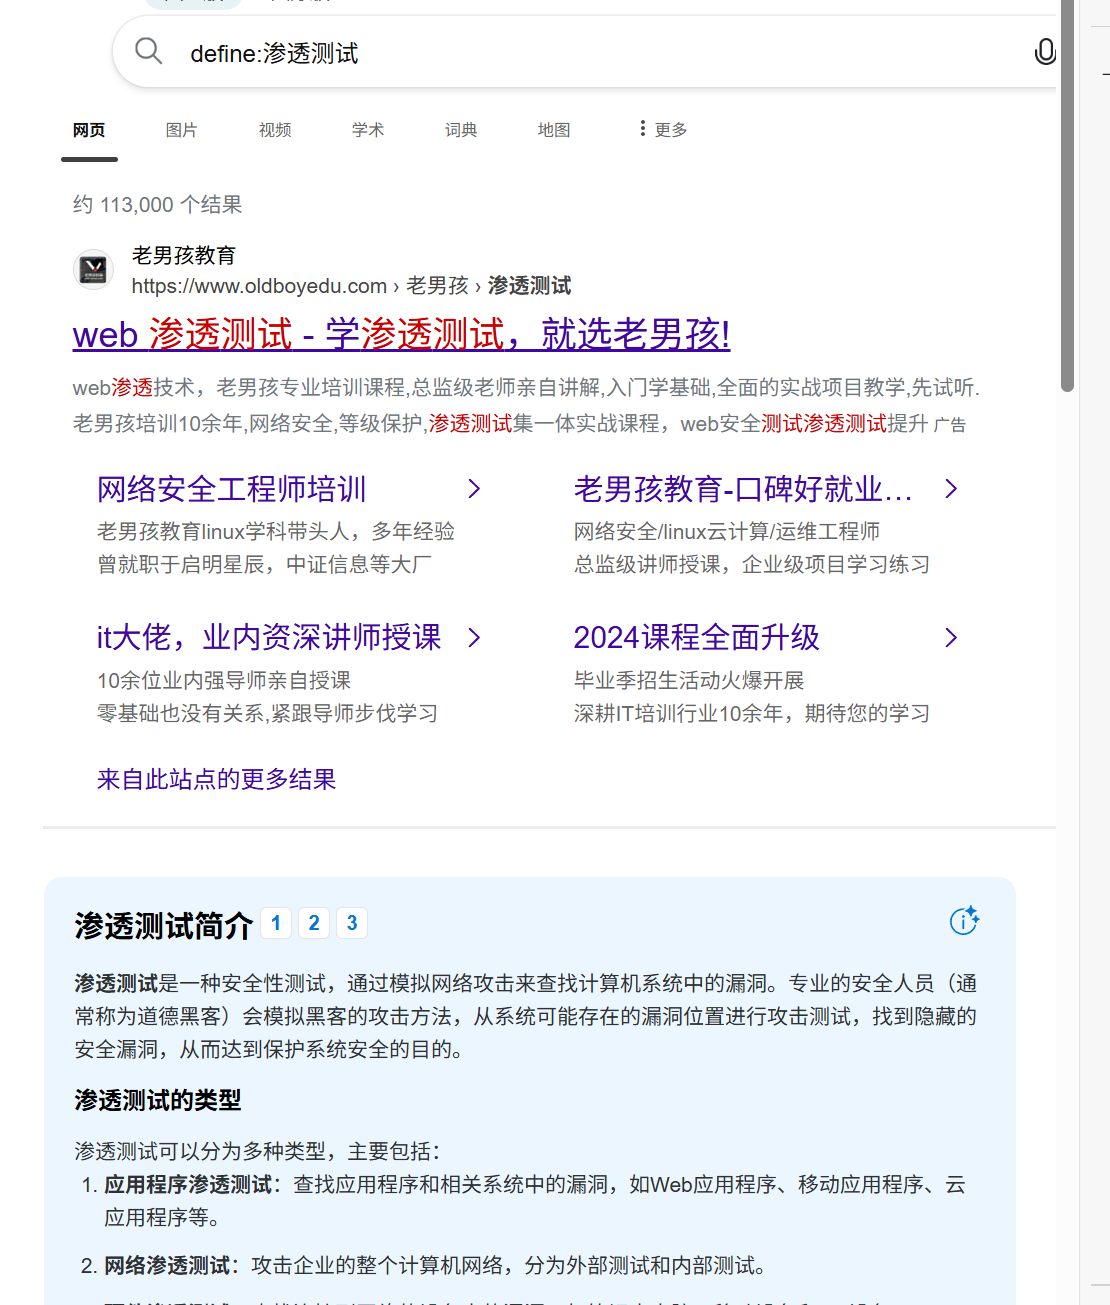Click the 老男孩教育 site name text
This screenshot has height=1305, width=1110.
point(184,255)
